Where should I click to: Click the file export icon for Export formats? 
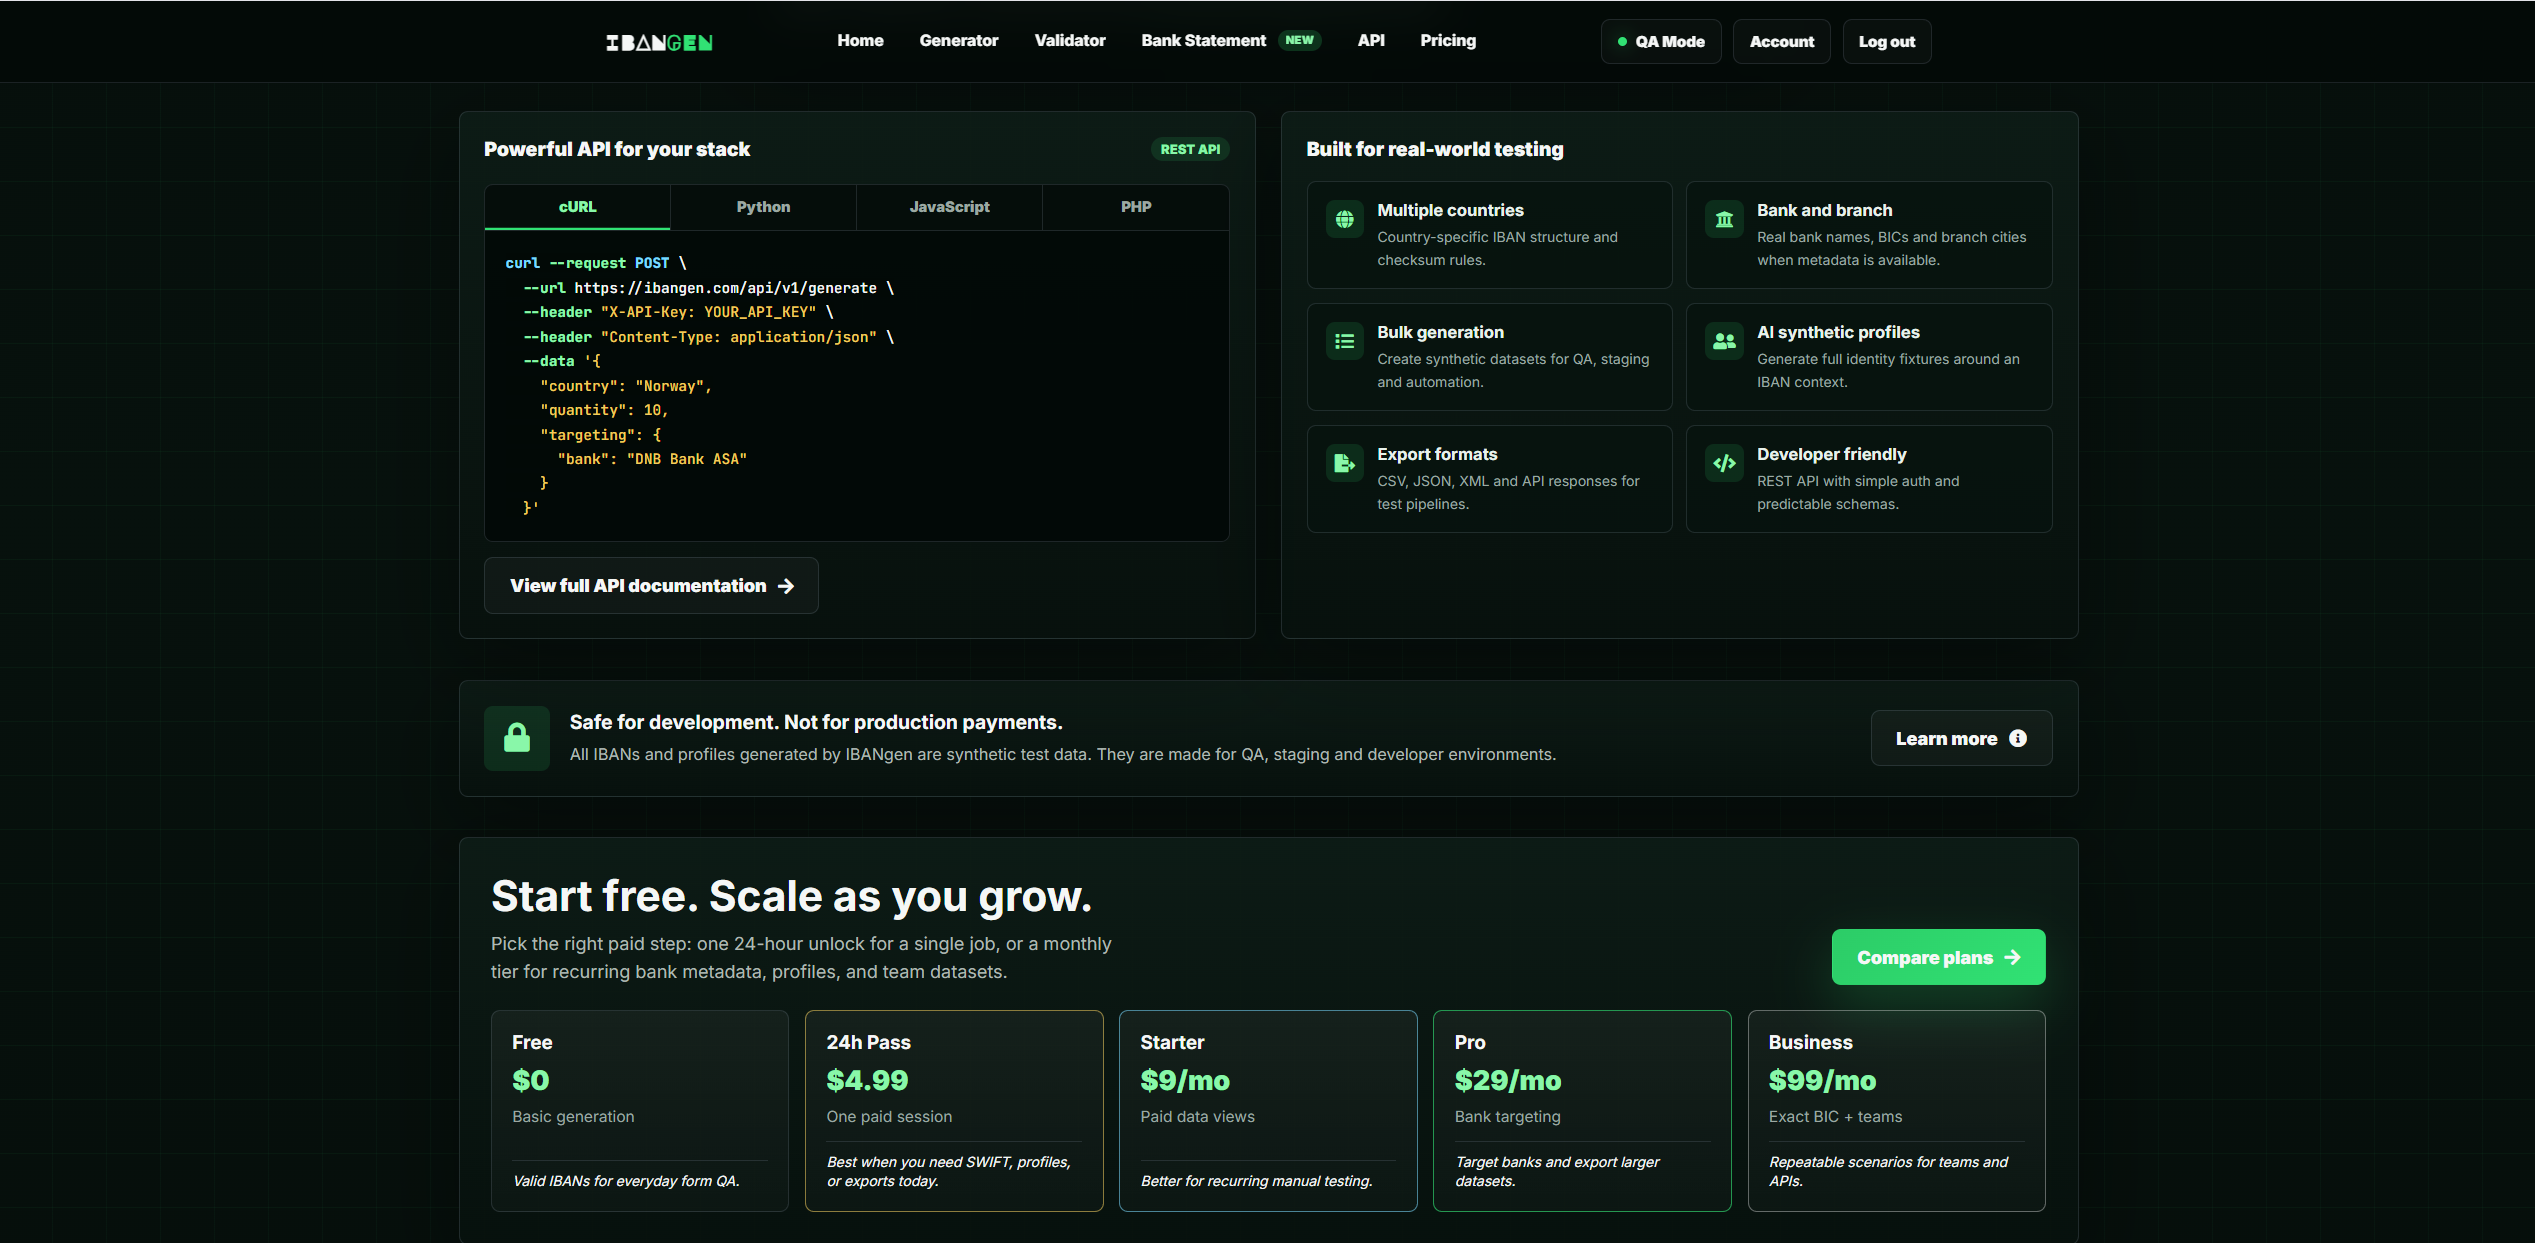point(1344,463)
